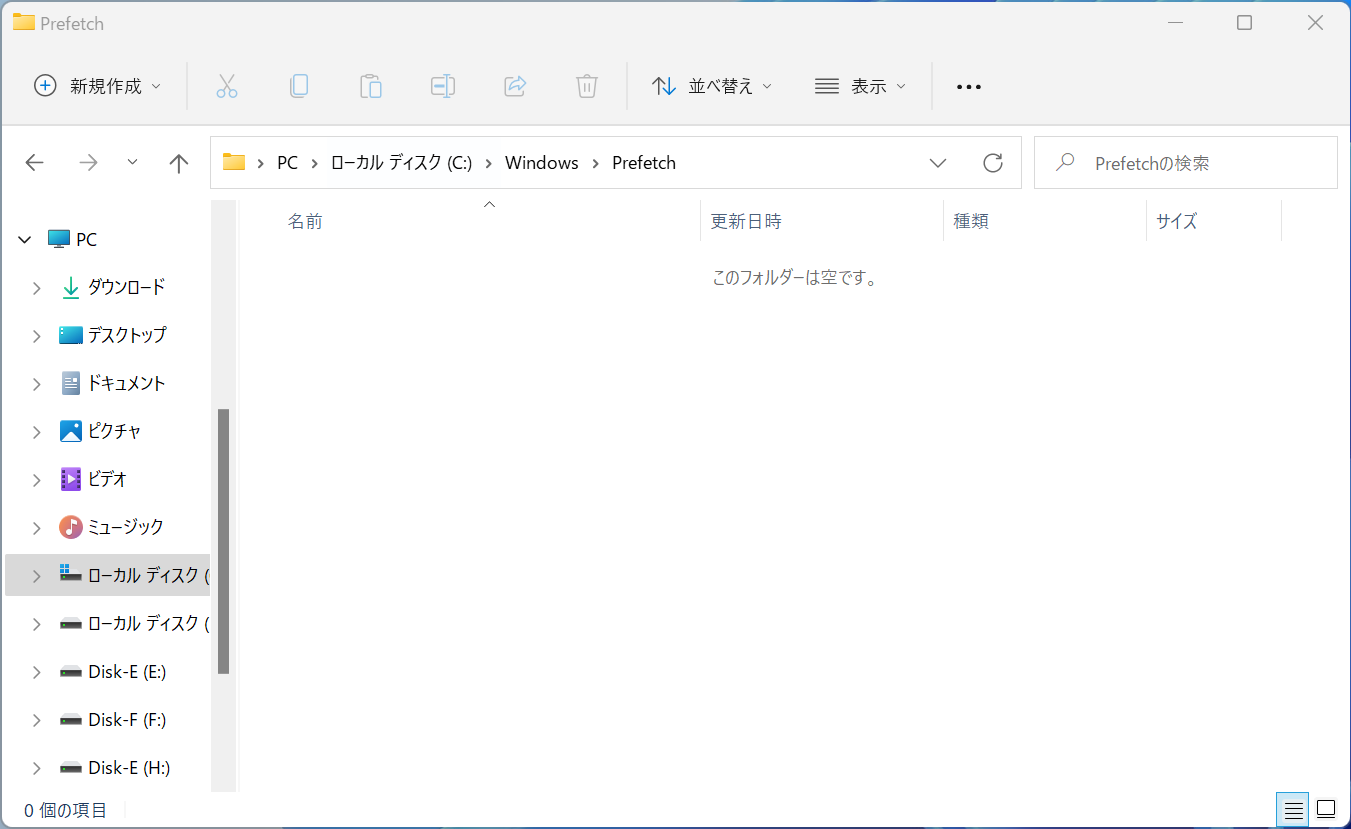The height and width of the screenshot is (829, 1351).
Task: Switch to large thumbnails view icon
Action: (x=1326, y=808)
